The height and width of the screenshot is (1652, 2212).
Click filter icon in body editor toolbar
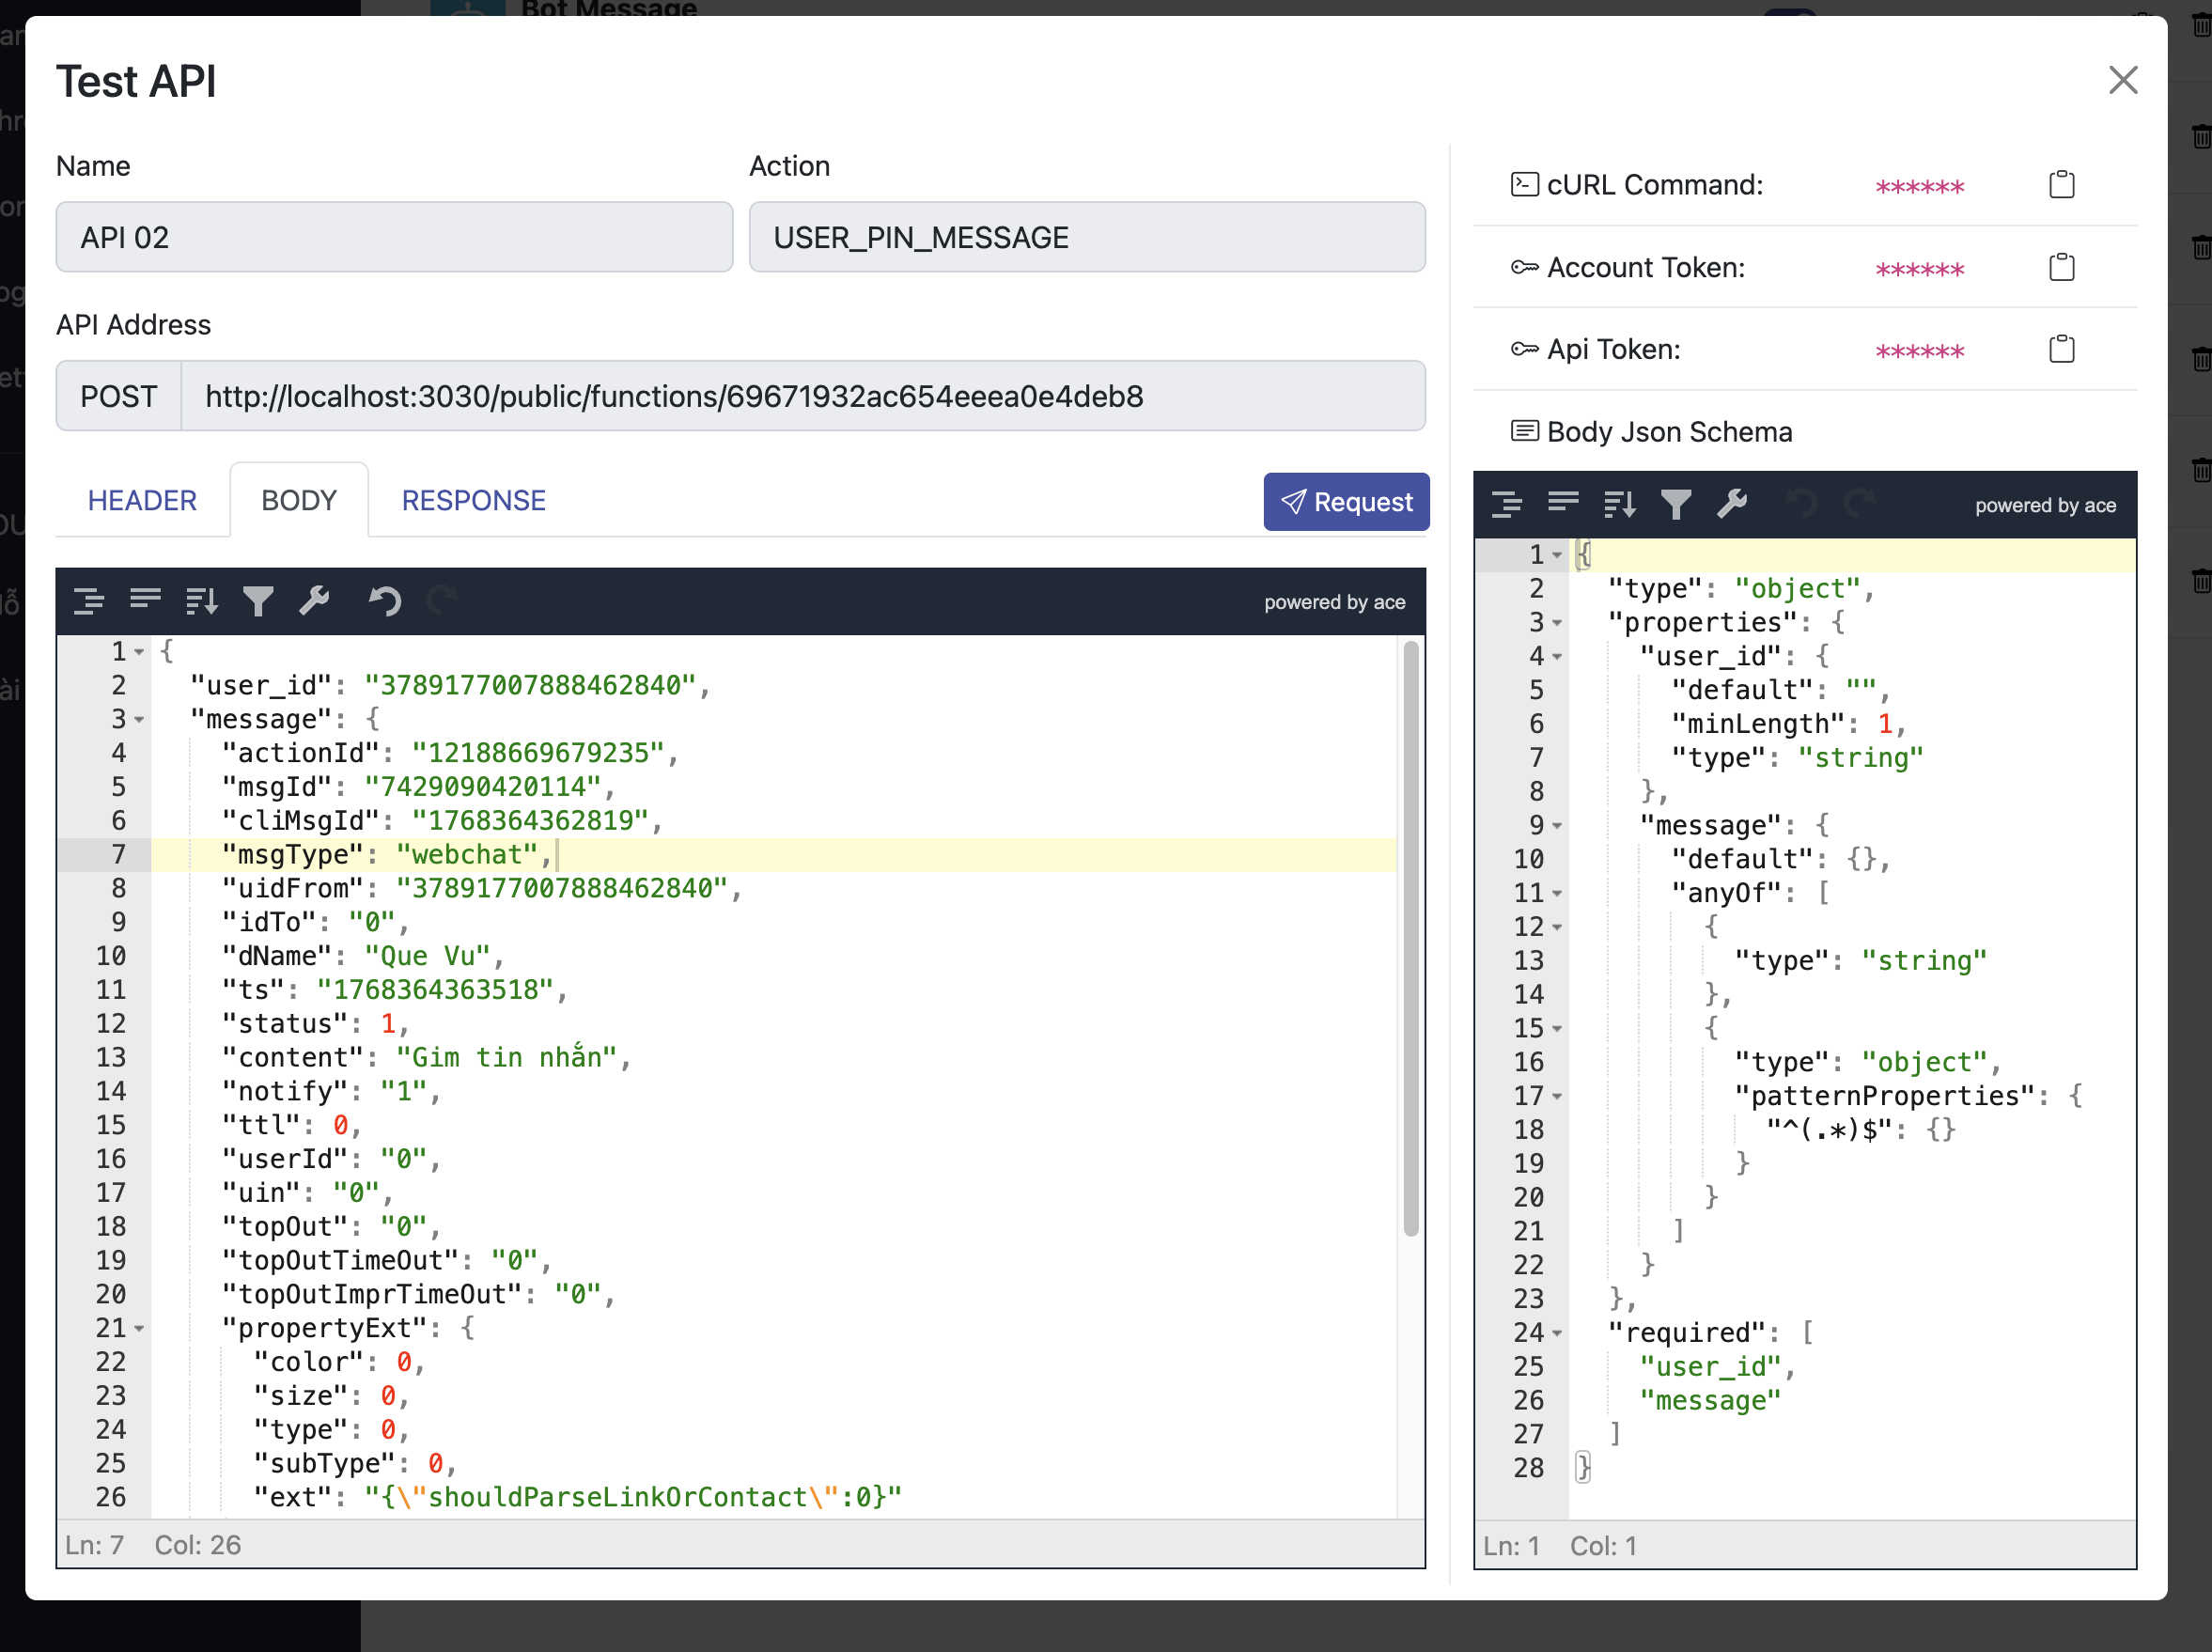[258, 601]
